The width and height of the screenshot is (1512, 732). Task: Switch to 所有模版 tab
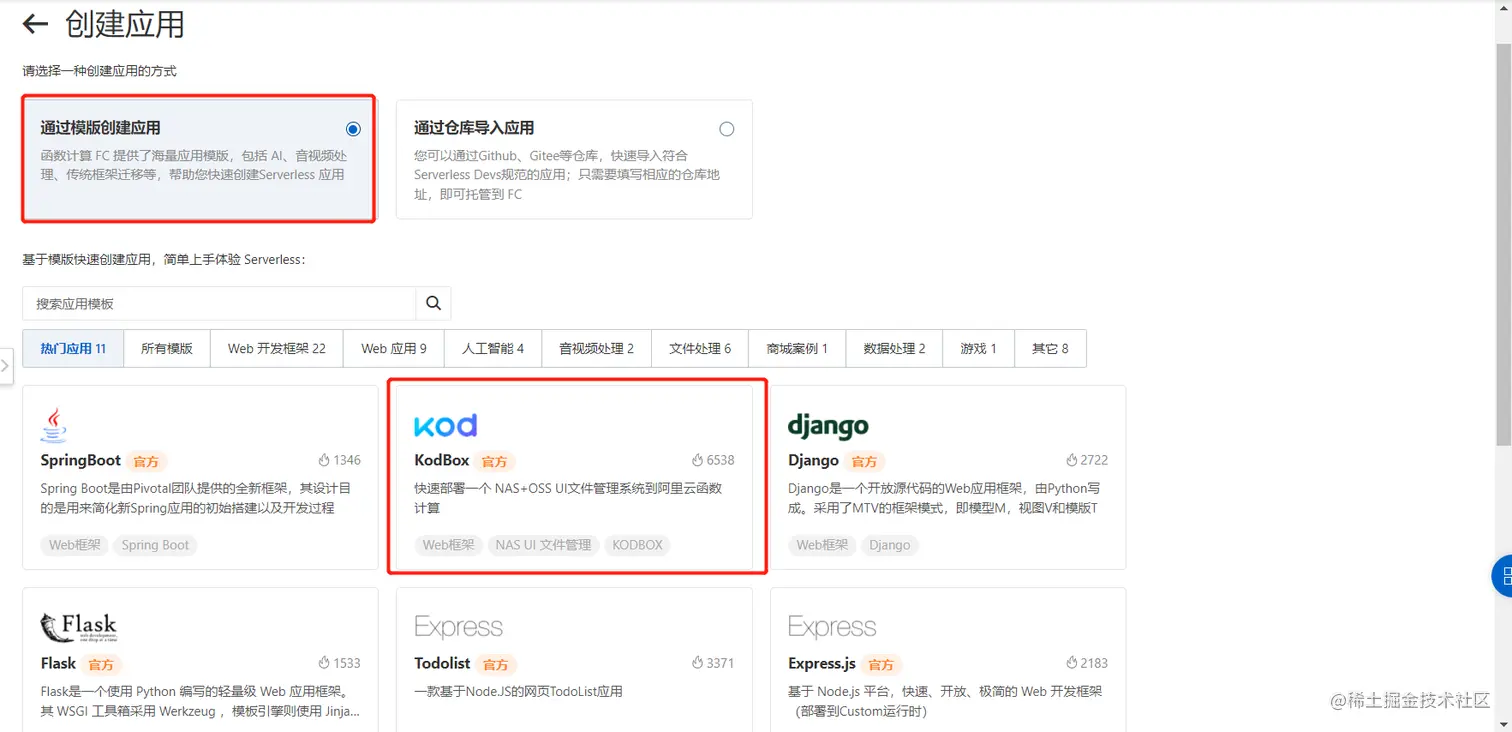166,348
